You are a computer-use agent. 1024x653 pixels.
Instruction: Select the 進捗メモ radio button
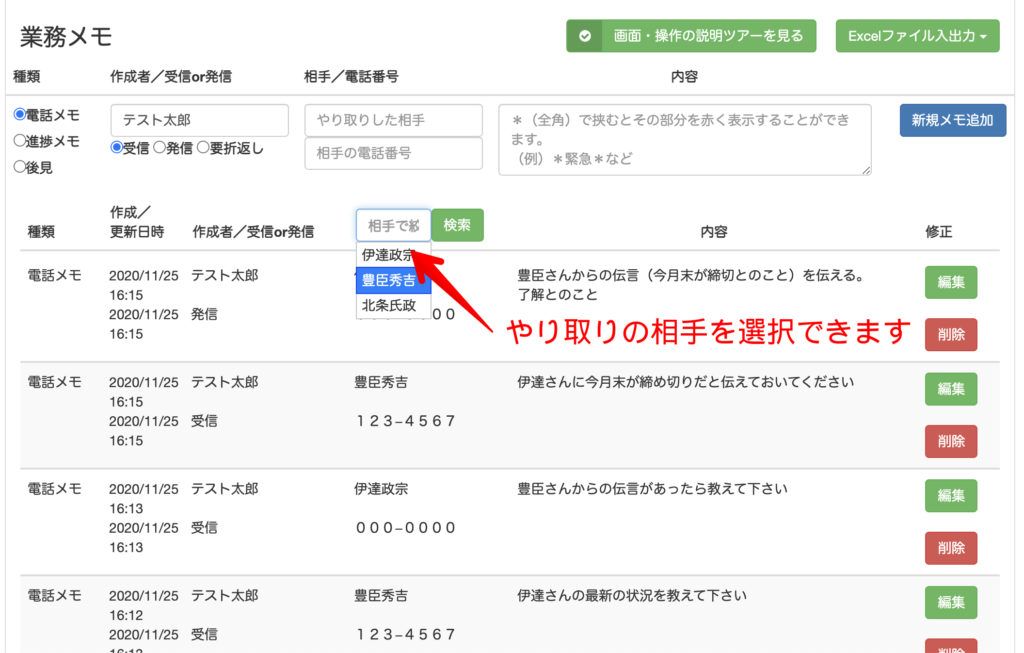point(19,141)
